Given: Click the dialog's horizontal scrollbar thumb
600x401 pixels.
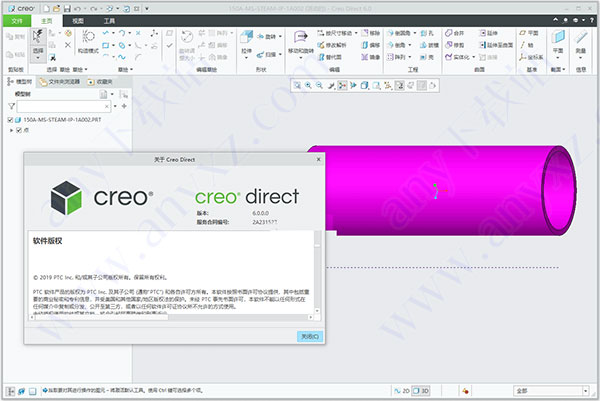Looking at the screenshot, I should tap(101, 317).
